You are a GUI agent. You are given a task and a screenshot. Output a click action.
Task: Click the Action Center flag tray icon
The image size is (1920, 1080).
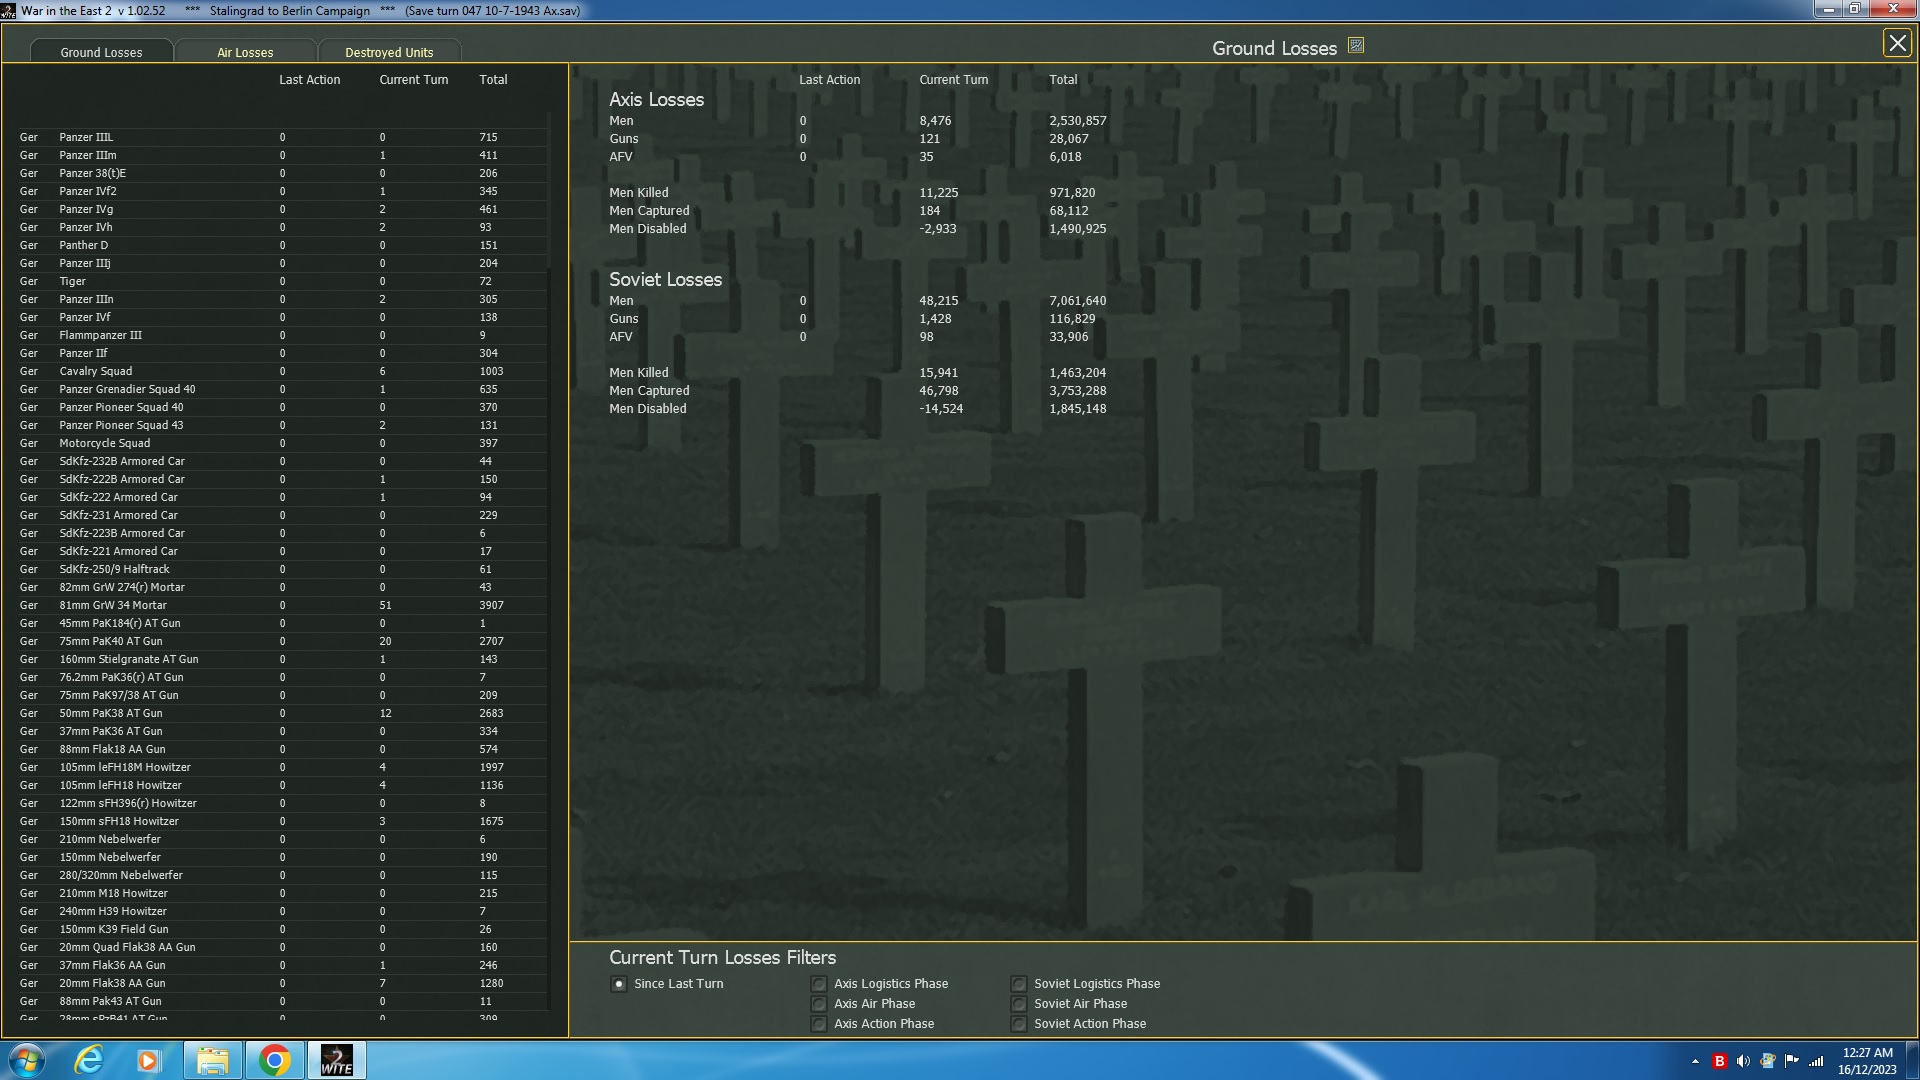1791,1061
